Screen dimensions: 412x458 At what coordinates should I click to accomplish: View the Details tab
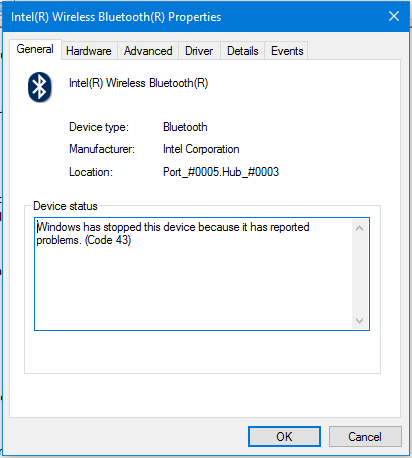click(243, 51)
